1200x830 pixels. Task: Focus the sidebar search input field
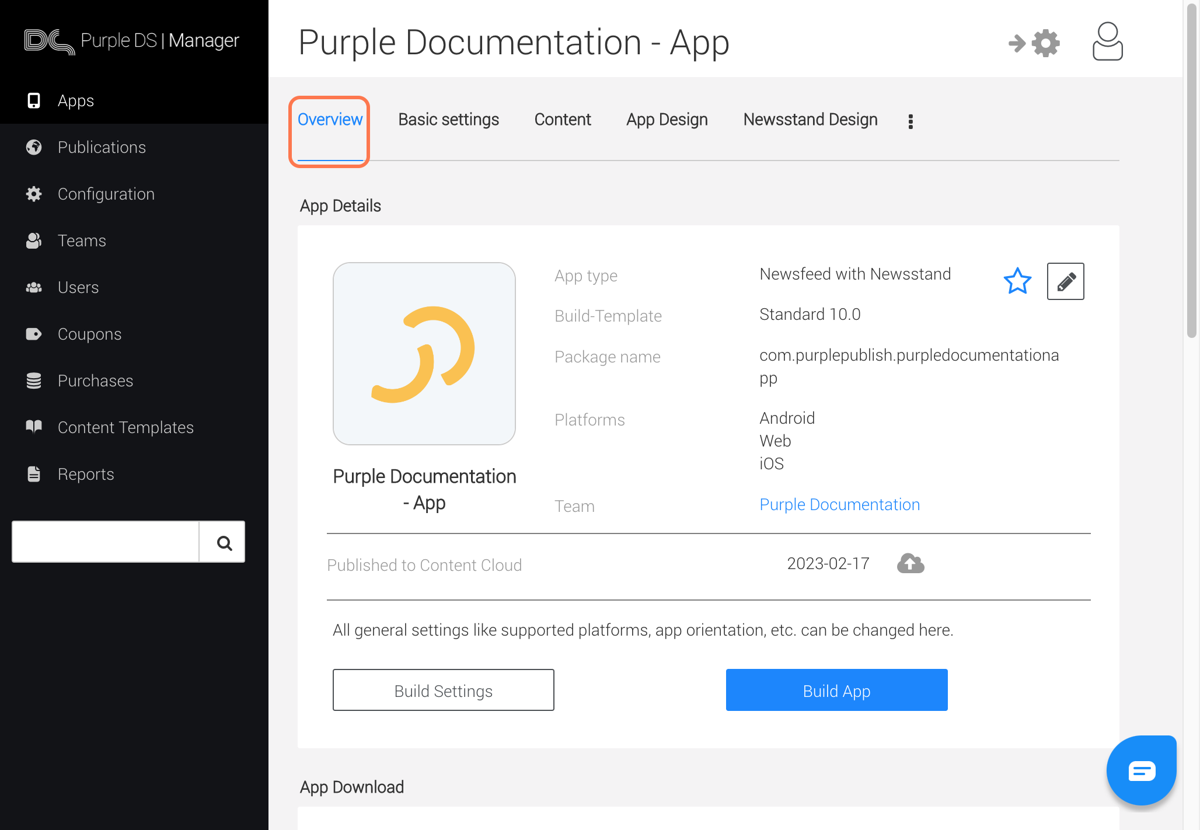[x=106, y=542]
